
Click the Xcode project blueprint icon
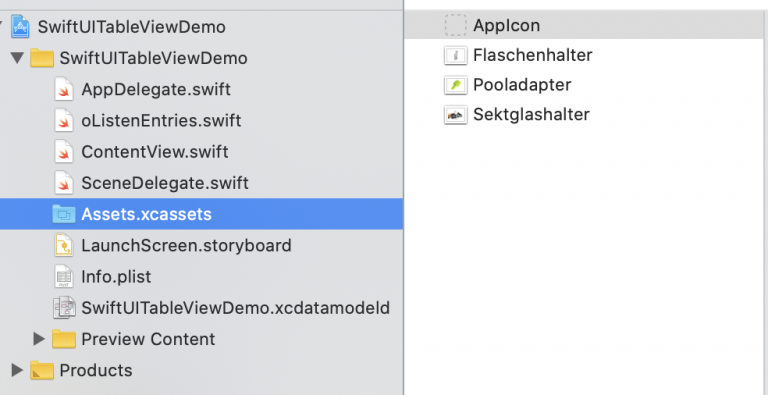(21, 26)
